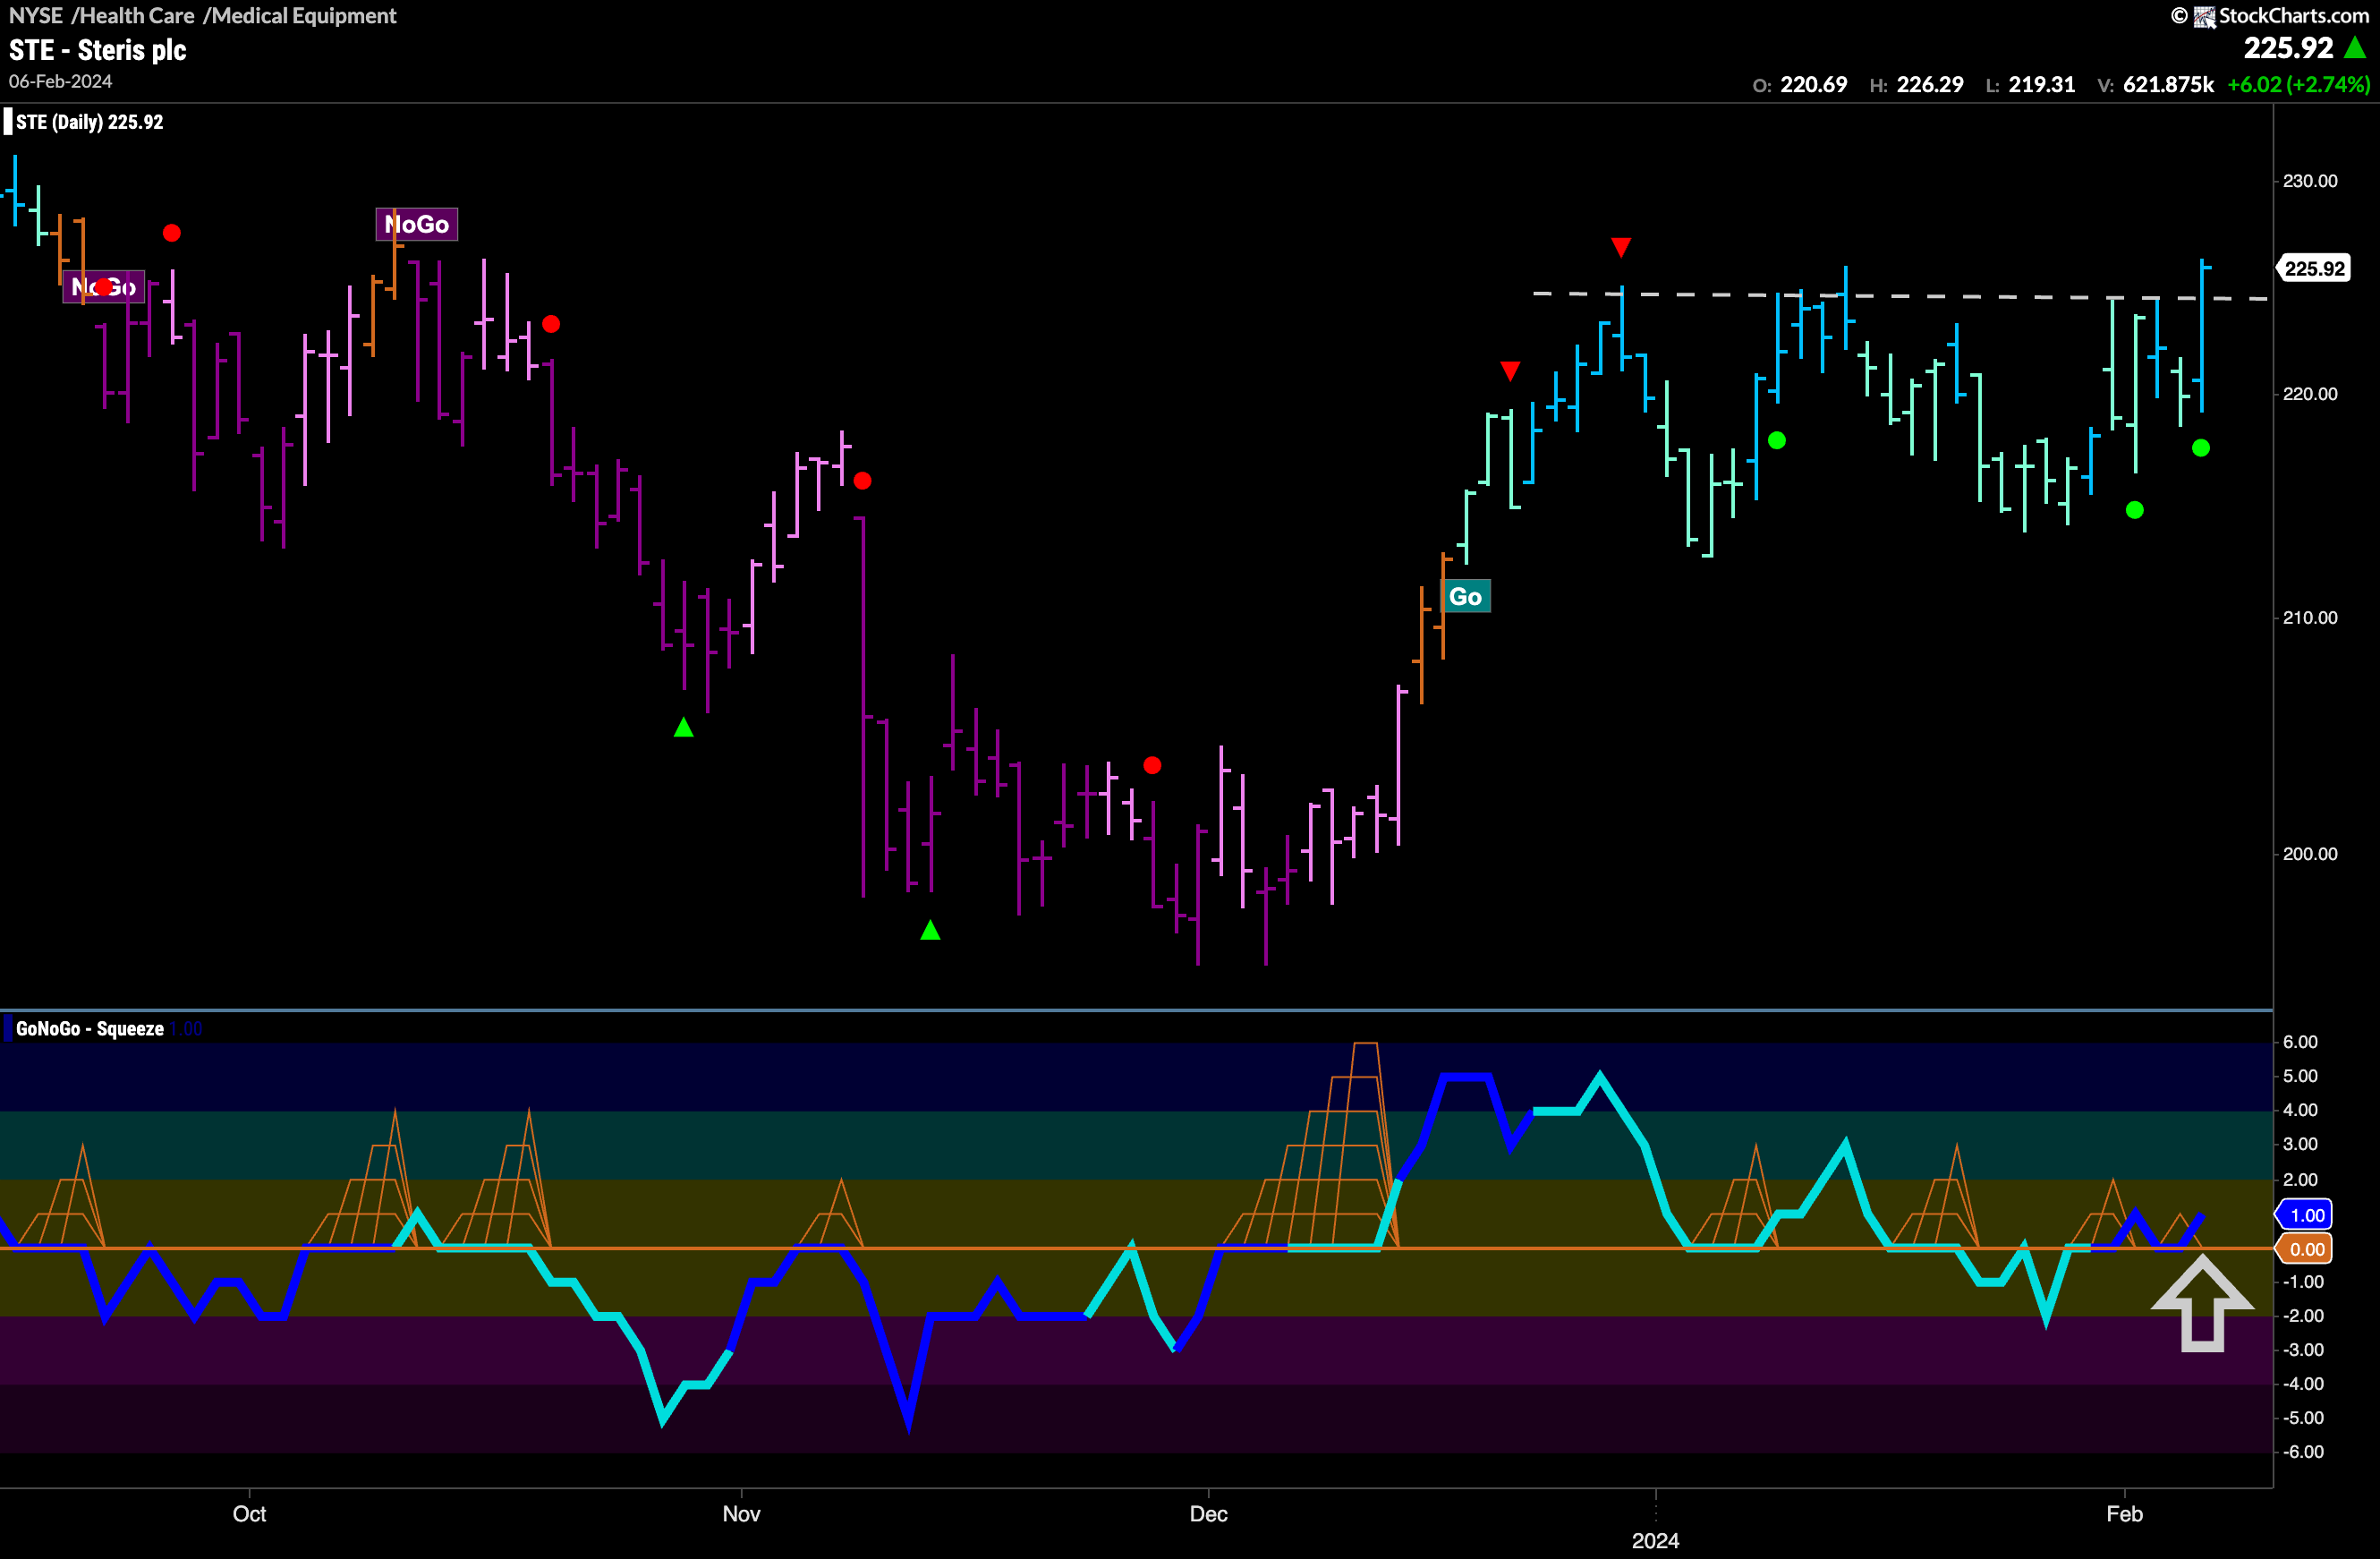The width and height of the screenshot is (2380, 1559).
Task: Click the green dot below the latest bar
Action: 2201,448
